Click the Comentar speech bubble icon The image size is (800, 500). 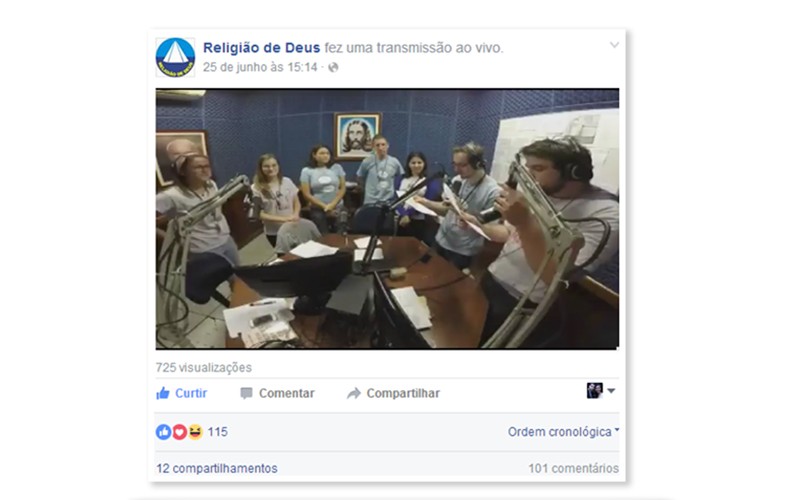246,393
